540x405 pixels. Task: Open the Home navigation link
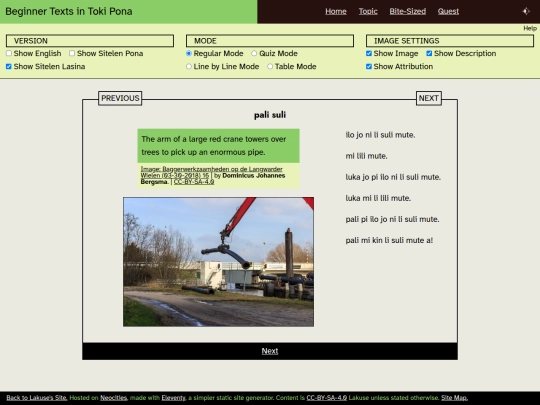coord(336,11)
